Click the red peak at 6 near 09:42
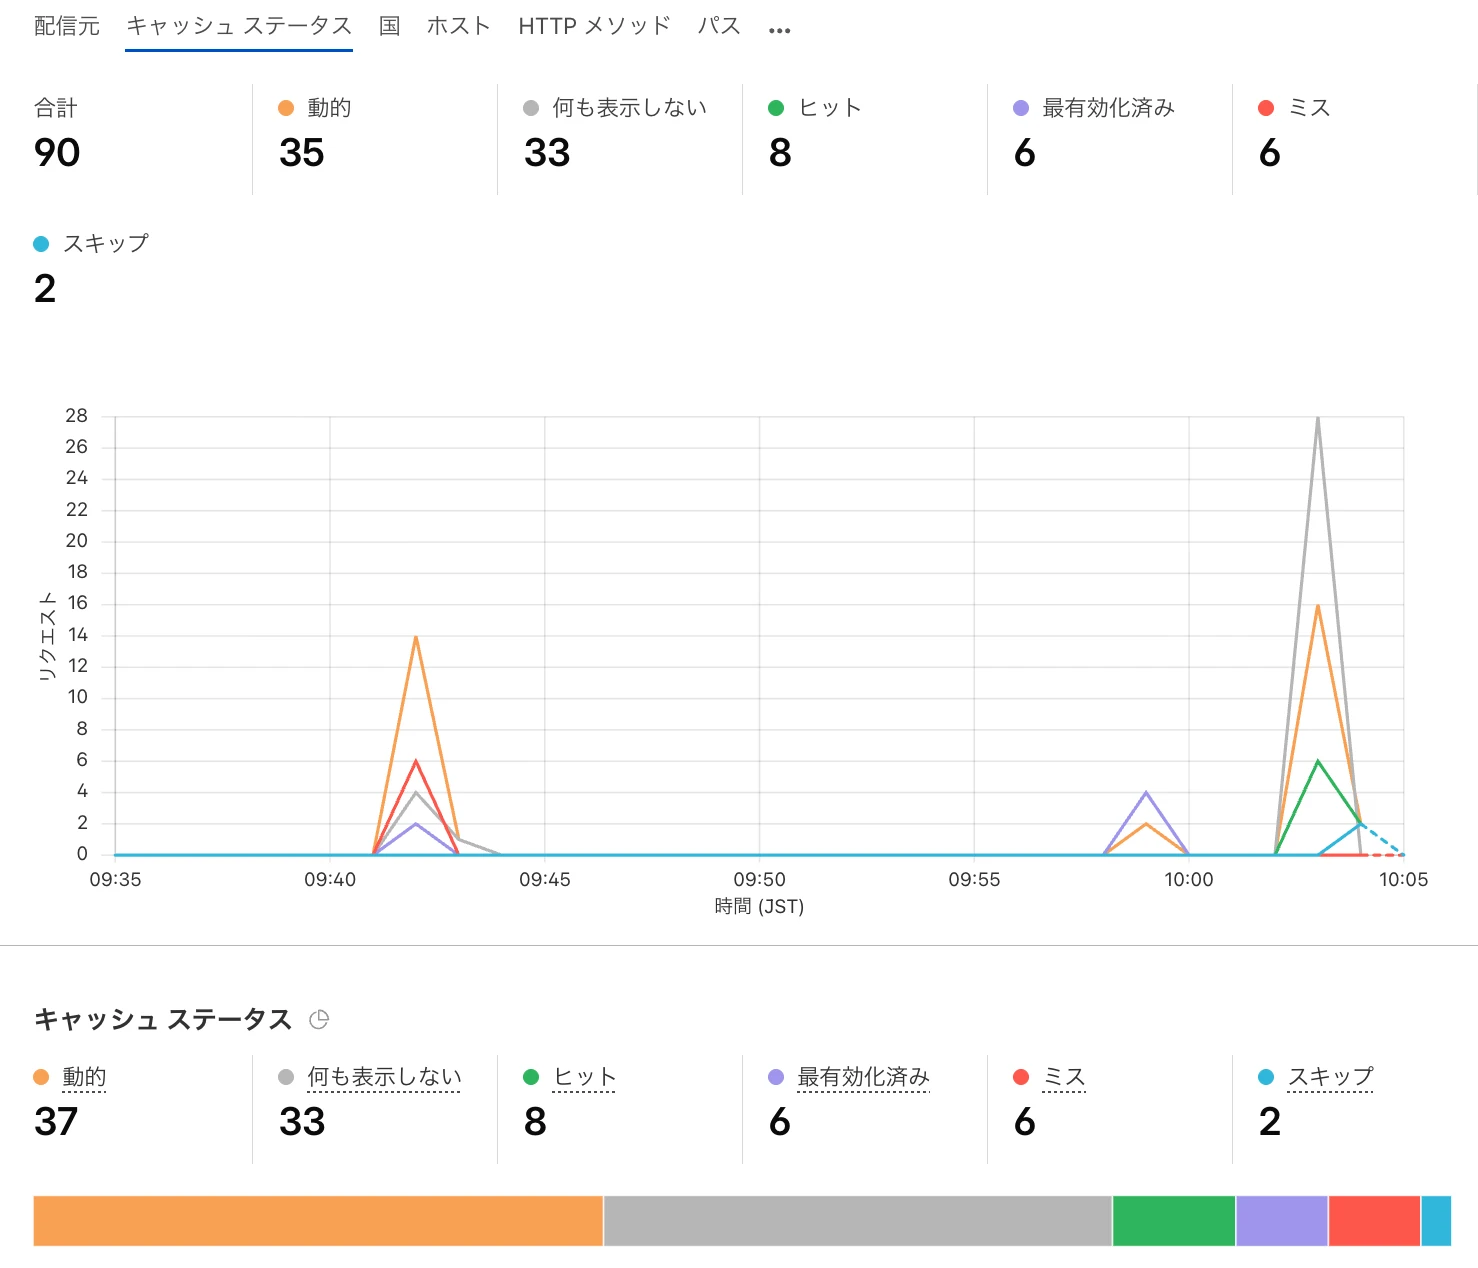The height and width of the screenshot is (1268, 1478). tap(416, 761)
